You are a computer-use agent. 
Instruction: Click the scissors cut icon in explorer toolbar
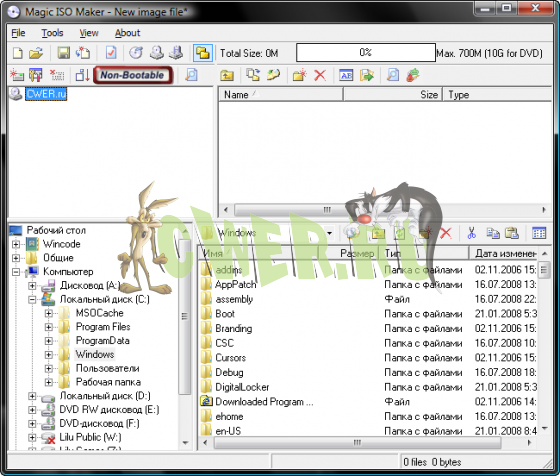tap(472, 233)
